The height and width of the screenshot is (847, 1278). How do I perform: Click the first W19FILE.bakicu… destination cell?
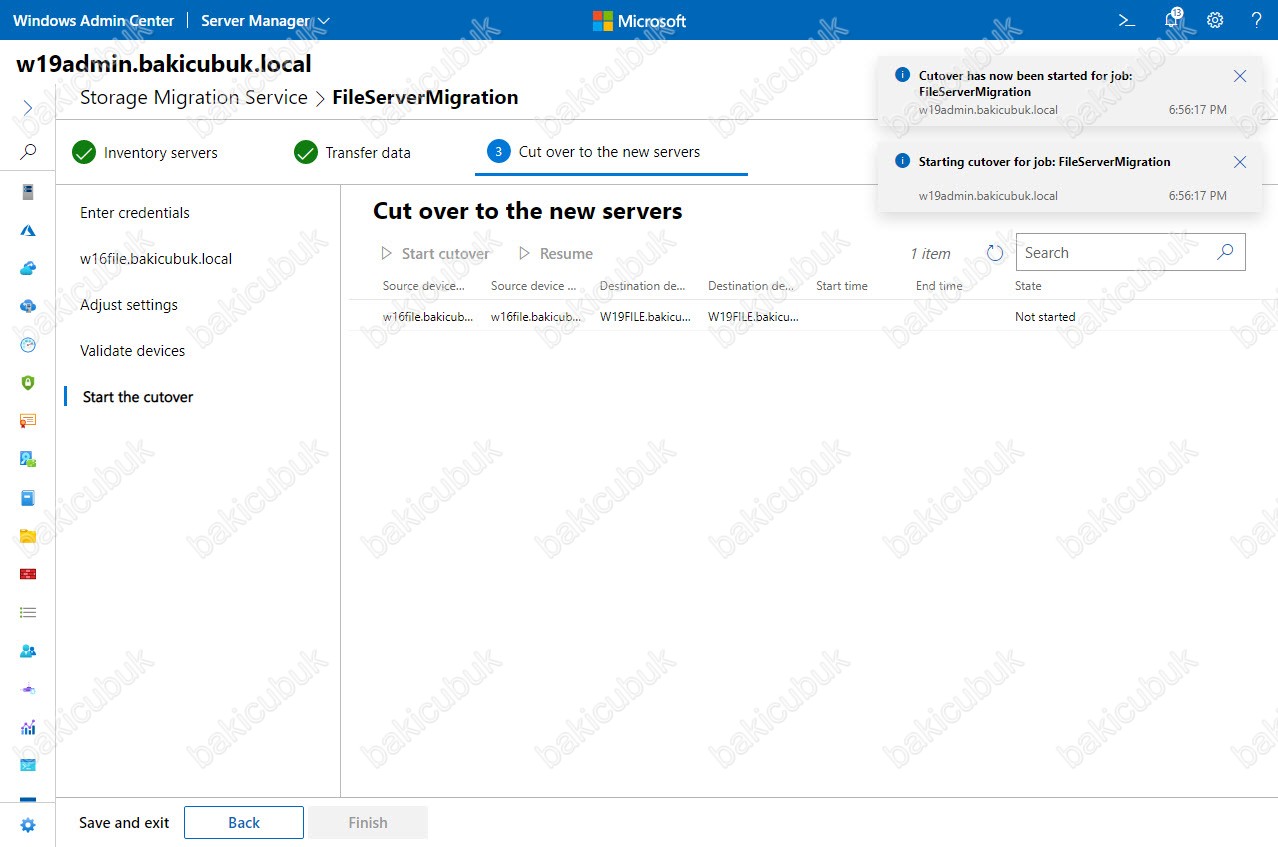pos(645,317)
